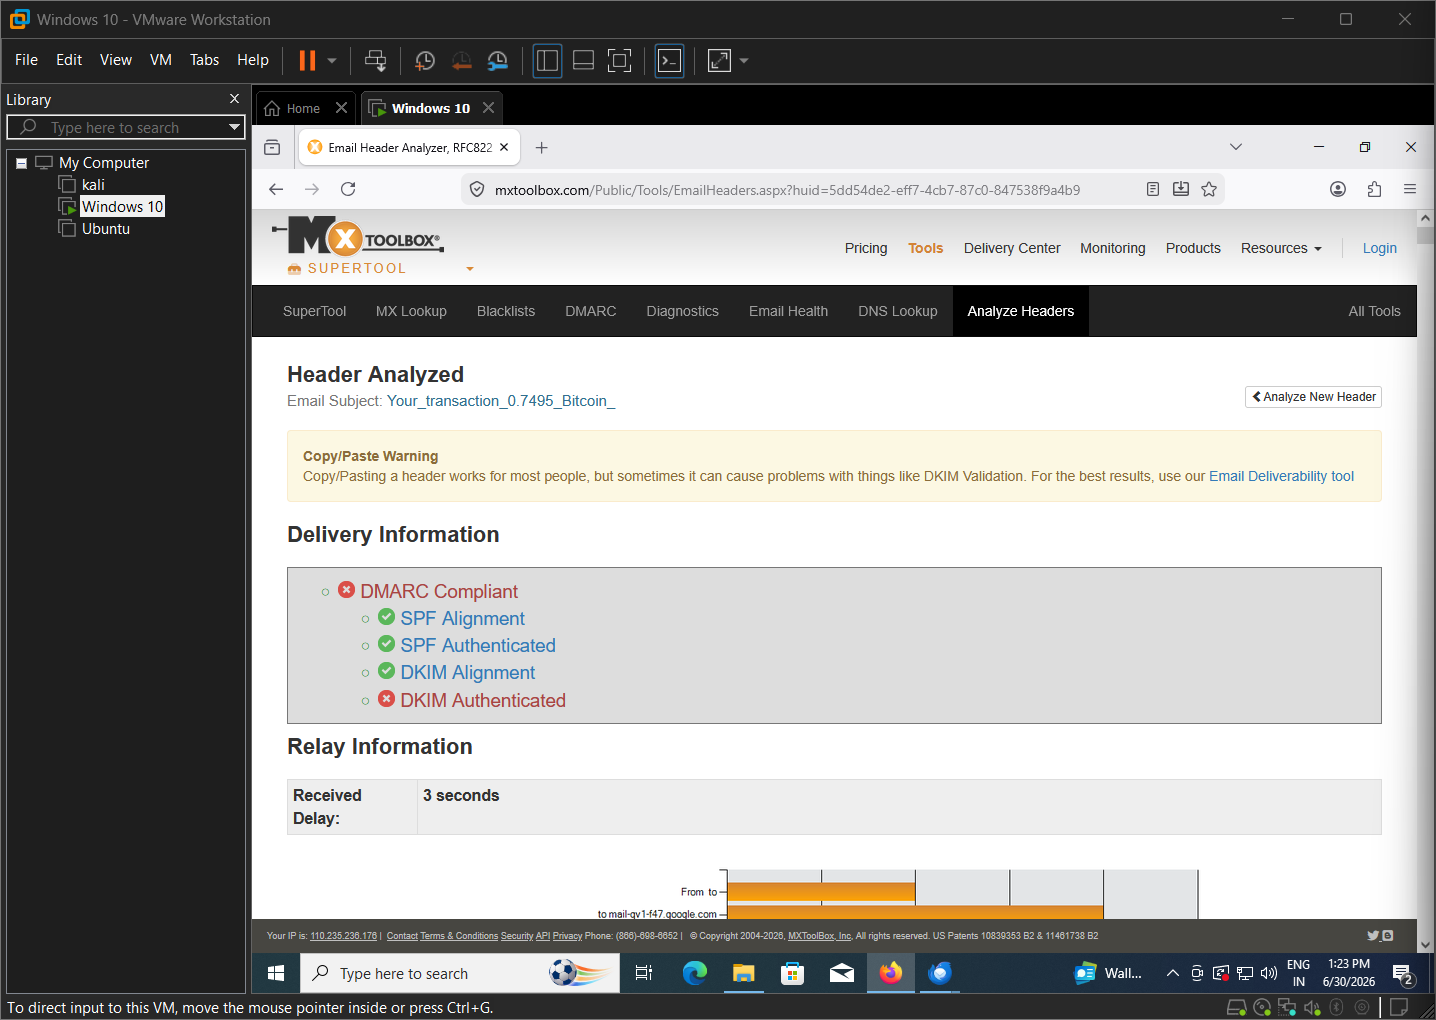The height and width of the screenshot is (1020, 1436).
Task: Click the DMARC Compliant result
Action: (x=439, y=591)
